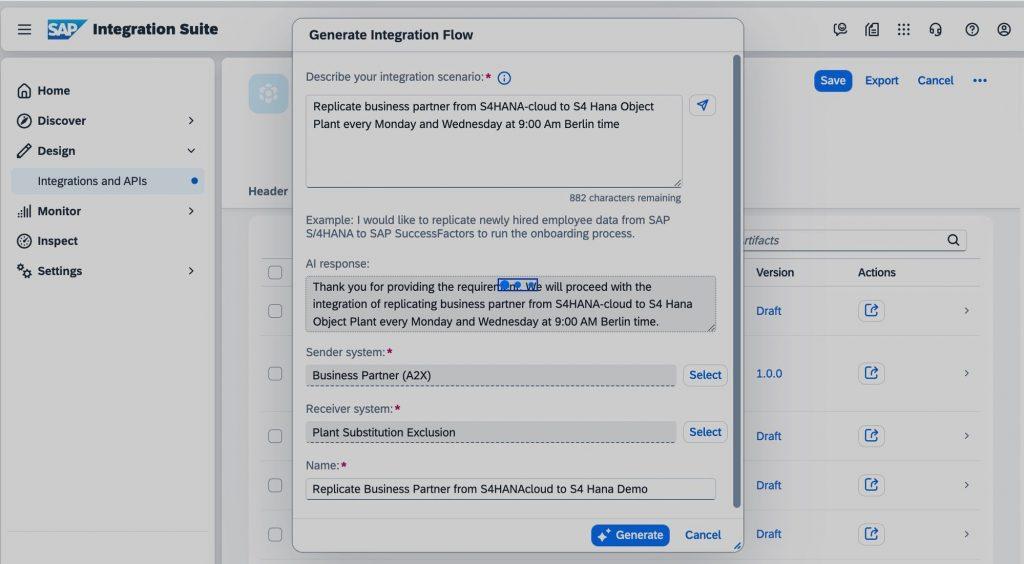Click the search magnifier in artifacts filter
Image resolution: width=1024 pixels, height=564 pixels.
pyautogui.click(x=953, y=240)
